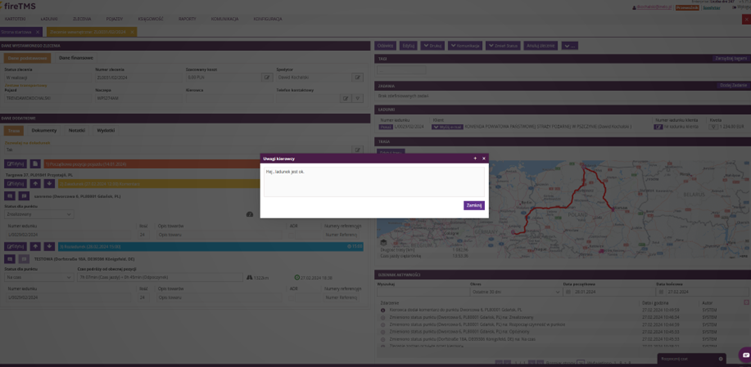Open the ZLECENIA menu in top navigation
Image resolution: width=751 pixels, height=367 pixels.
[x=82, y=19]
